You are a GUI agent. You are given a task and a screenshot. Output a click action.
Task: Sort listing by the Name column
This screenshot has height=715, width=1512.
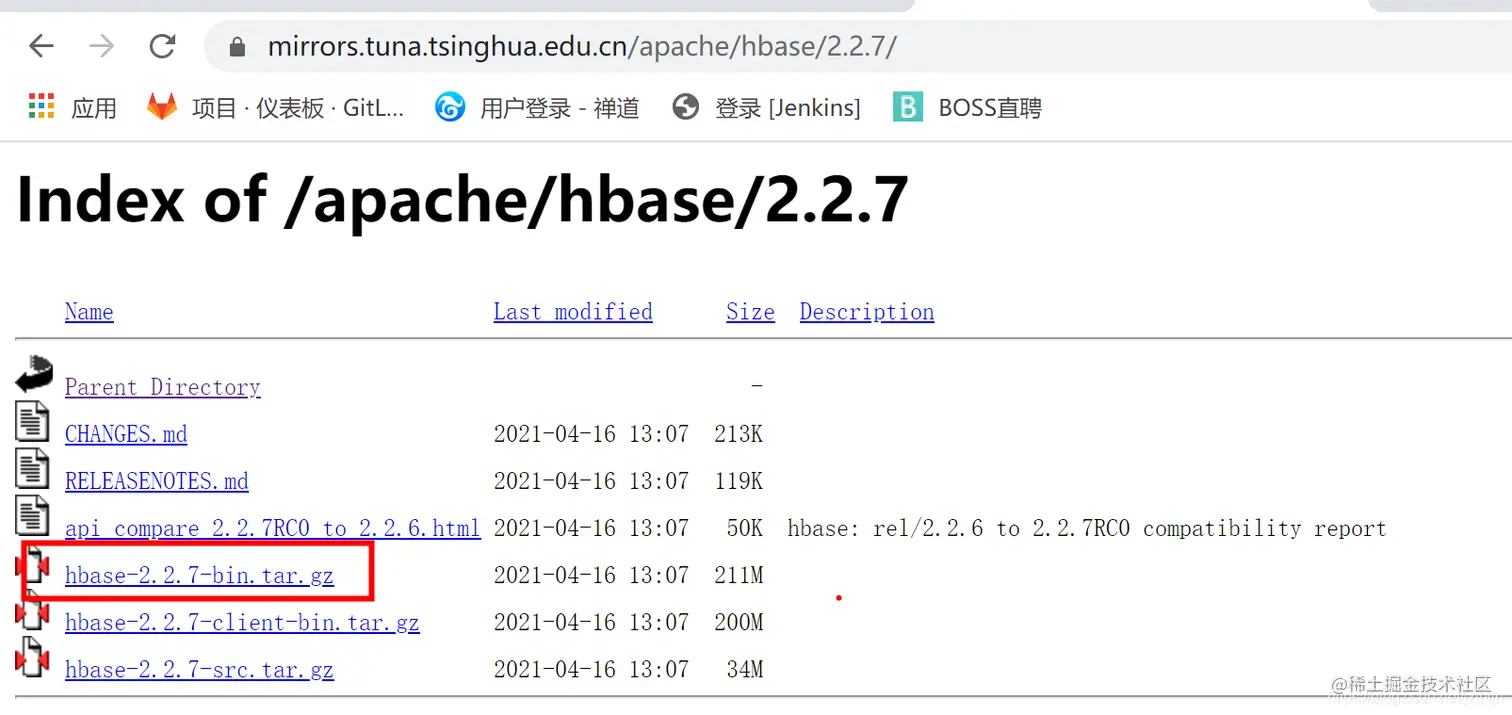click(x=89, y=312)
